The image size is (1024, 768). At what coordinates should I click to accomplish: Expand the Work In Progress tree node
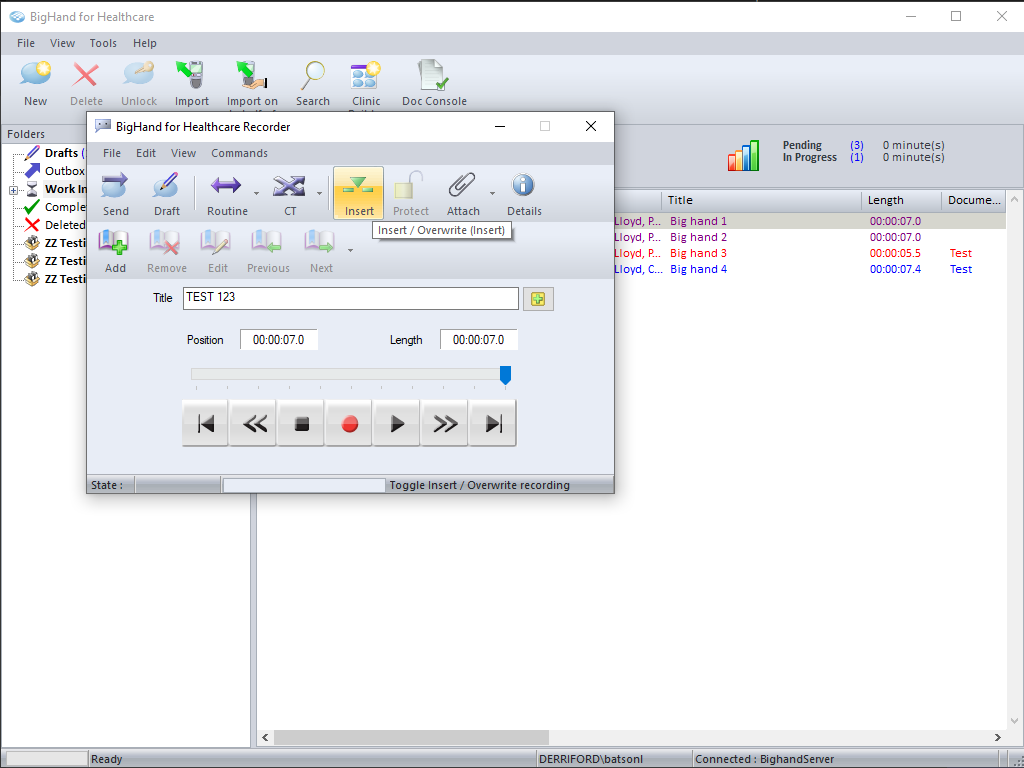pyautogui.click(x=13, y=190)
